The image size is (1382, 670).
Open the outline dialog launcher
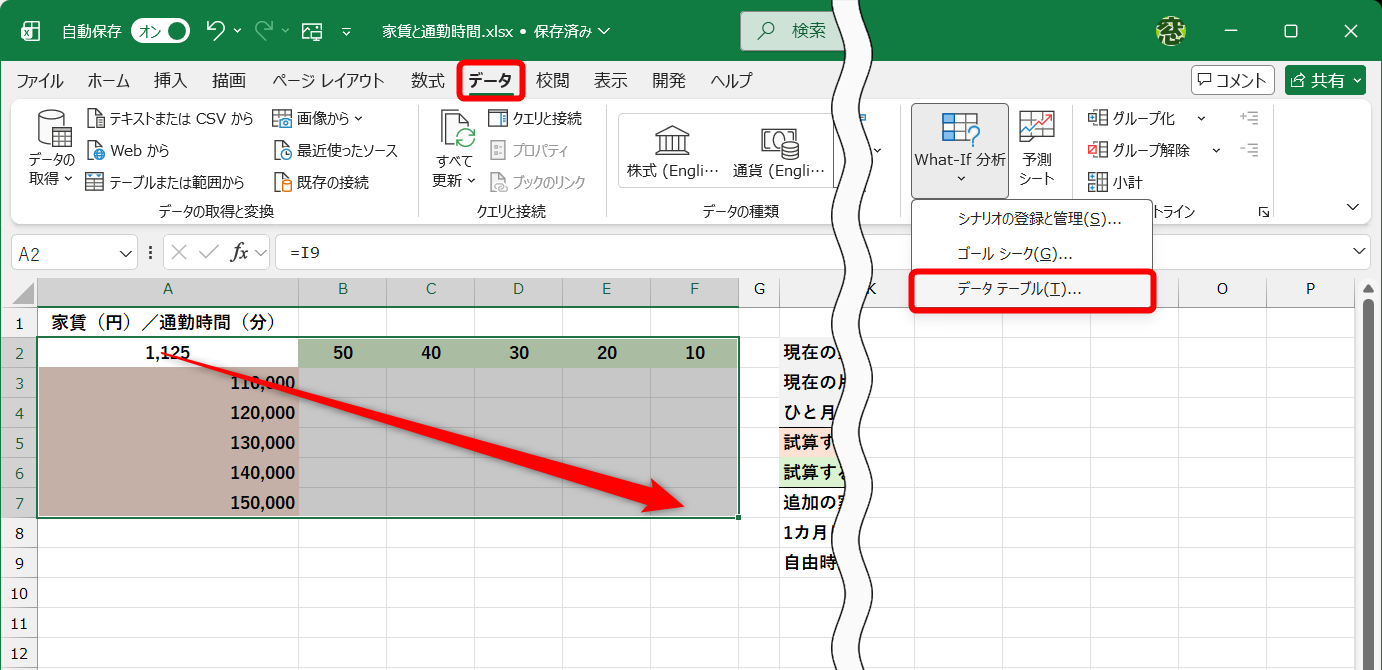(x=1264, y=212)
